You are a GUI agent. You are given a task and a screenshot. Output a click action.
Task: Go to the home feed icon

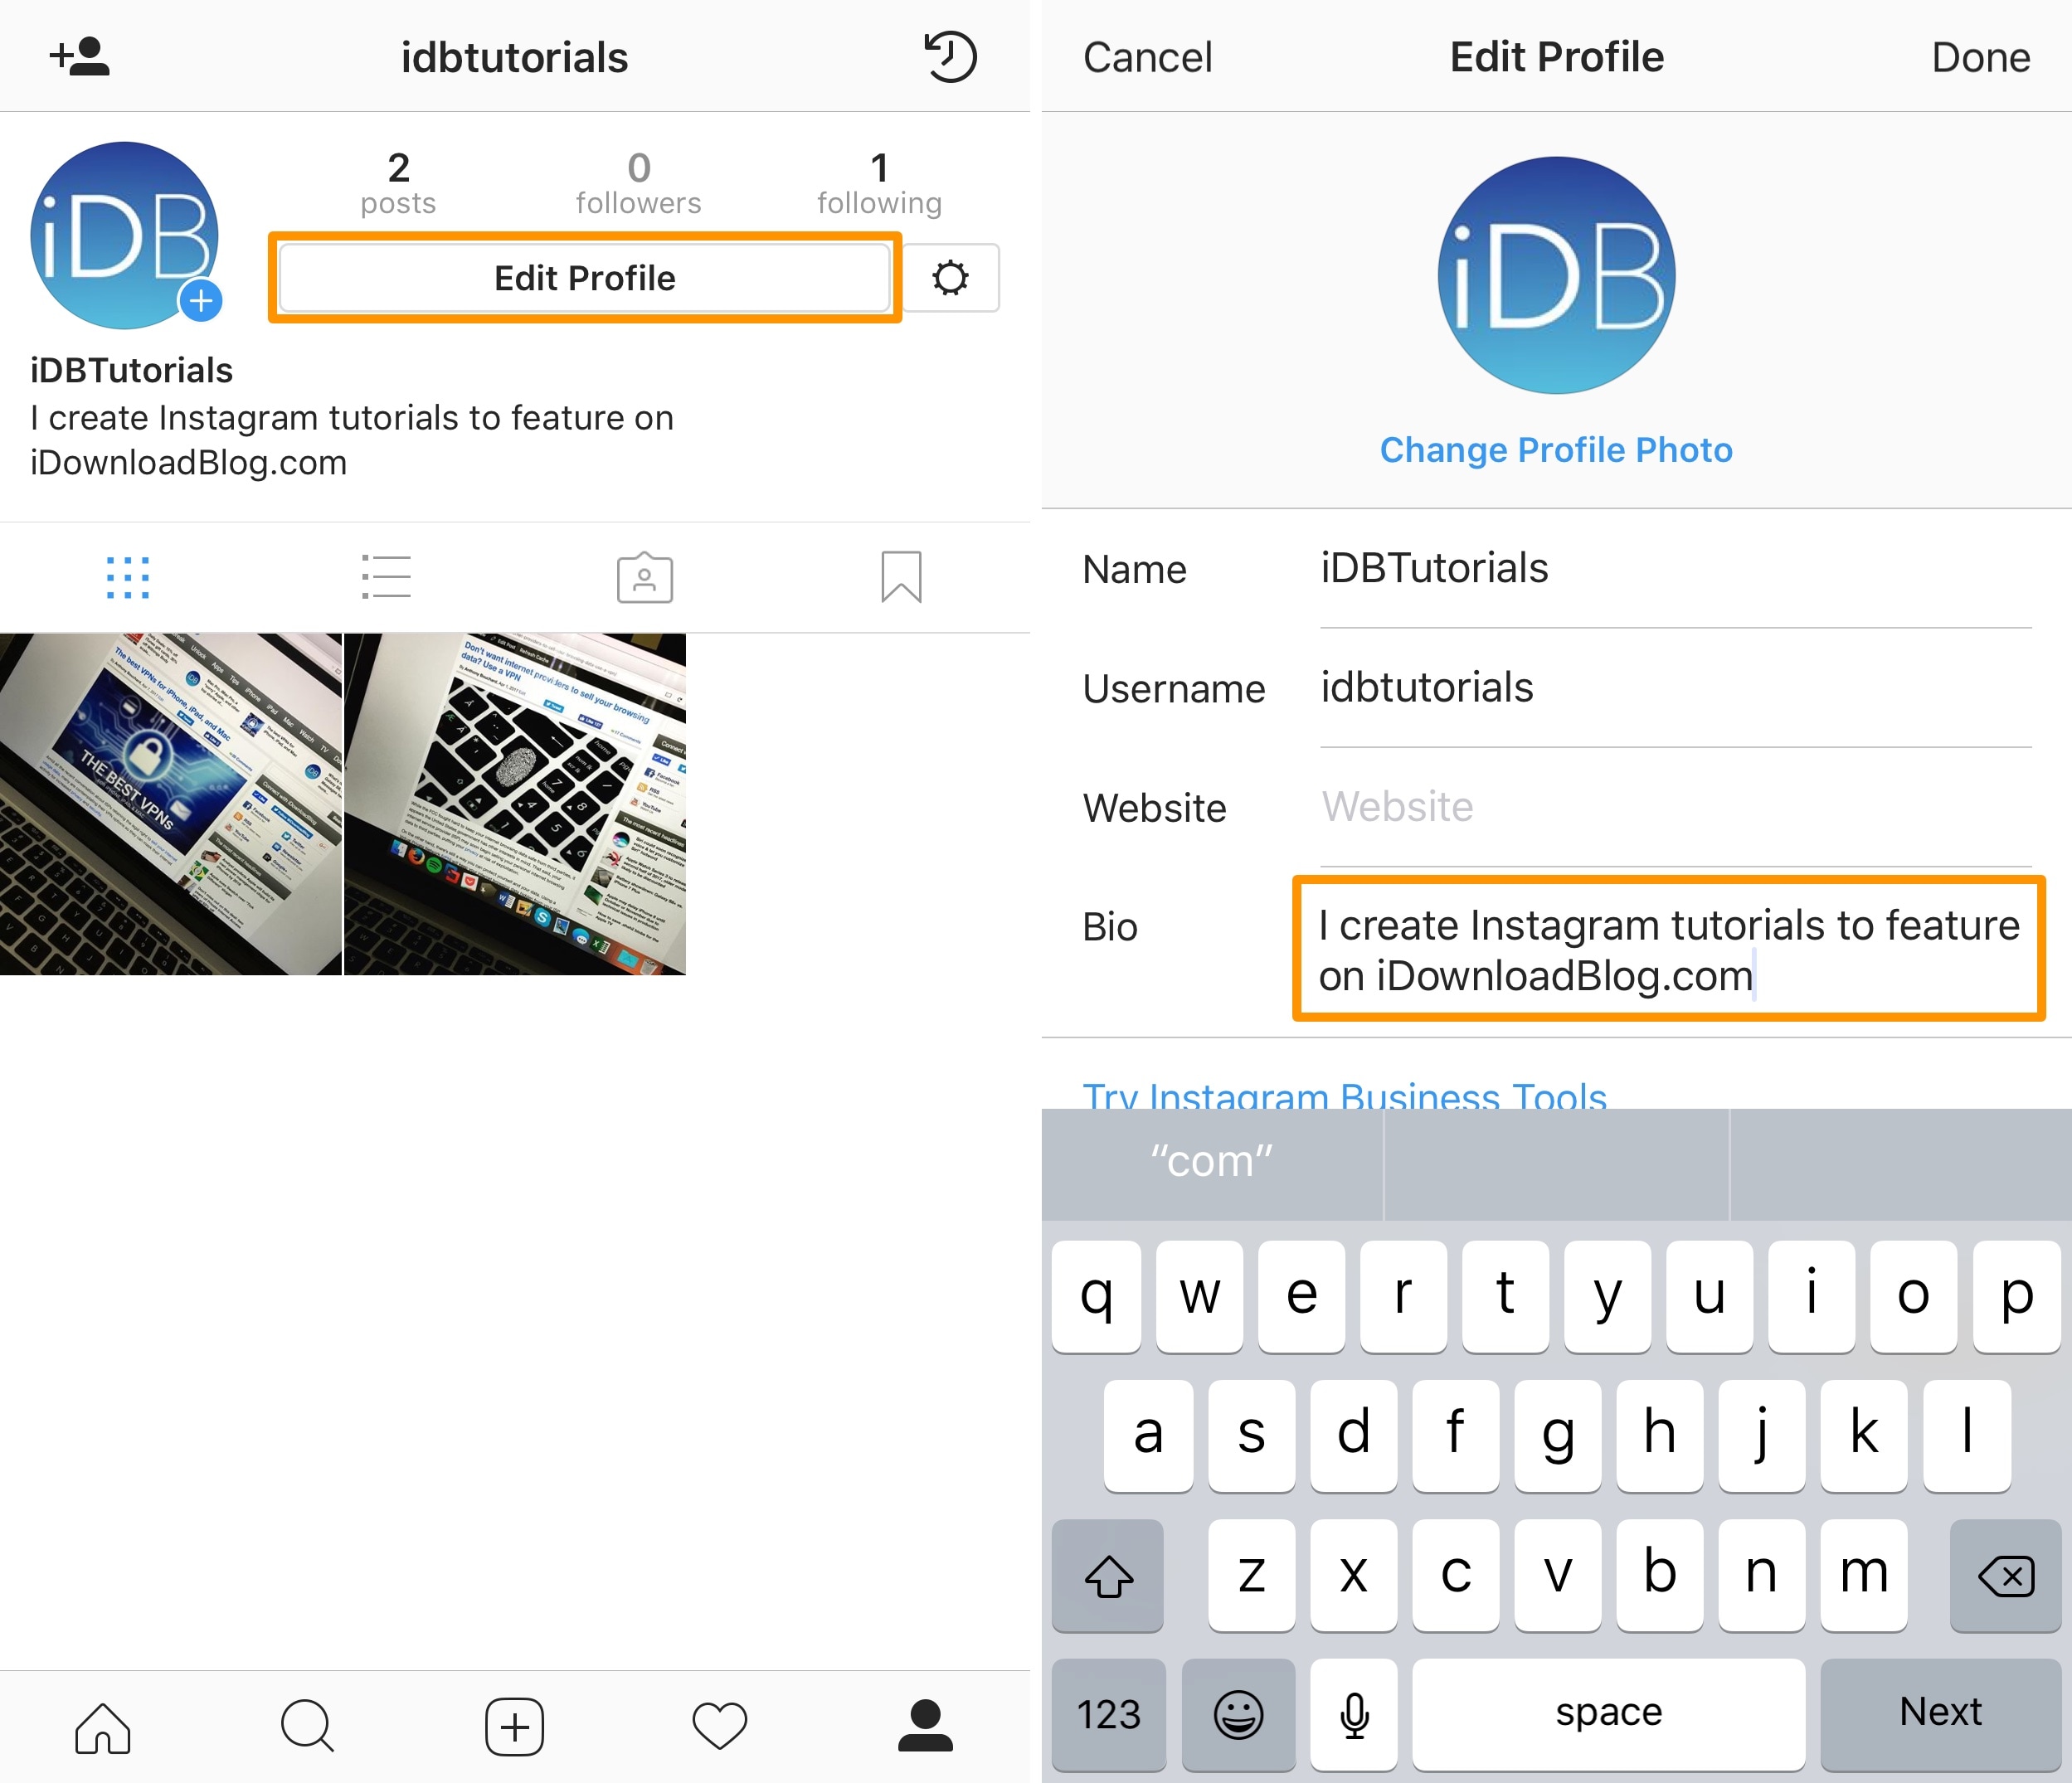click(103, 1727)
